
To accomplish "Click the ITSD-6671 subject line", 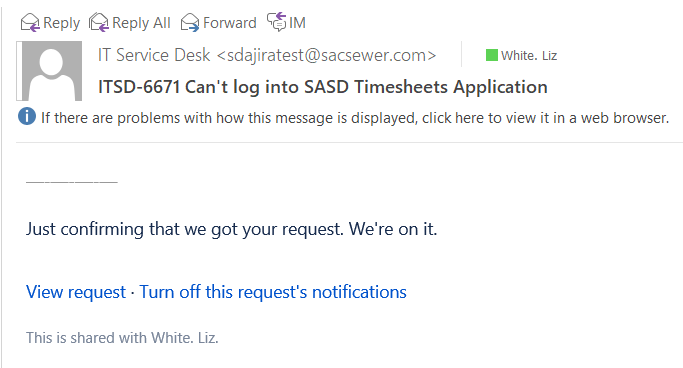I will [323, 87].
